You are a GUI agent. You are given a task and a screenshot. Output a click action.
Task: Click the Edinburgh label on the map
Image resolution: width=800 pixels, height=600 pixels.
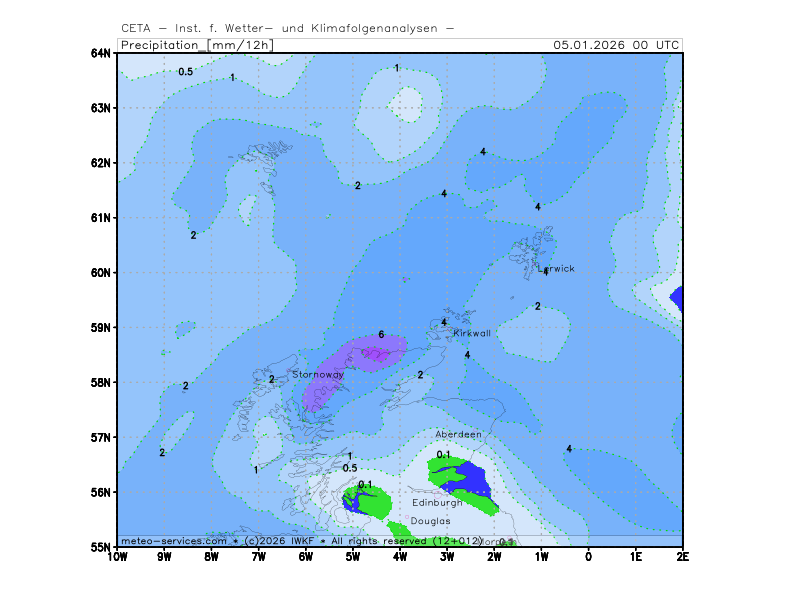point(437,503)
